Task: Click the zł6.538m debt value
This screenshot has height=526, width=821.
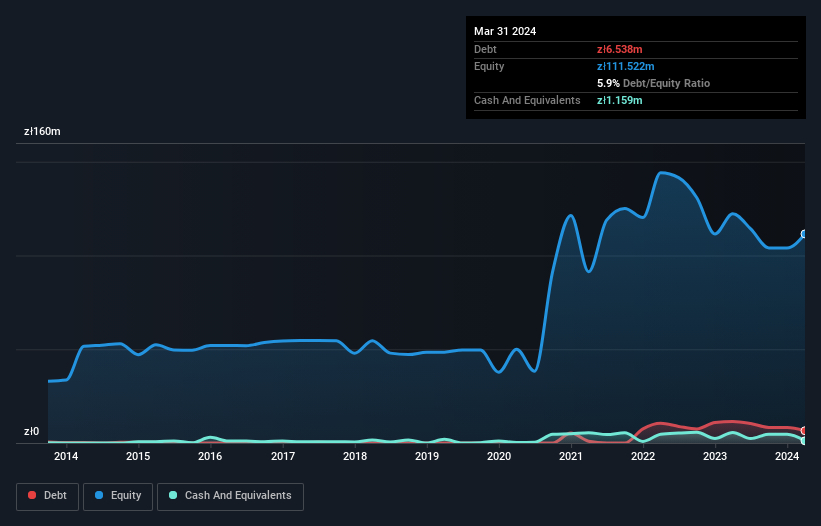Action: click(619, 49)
